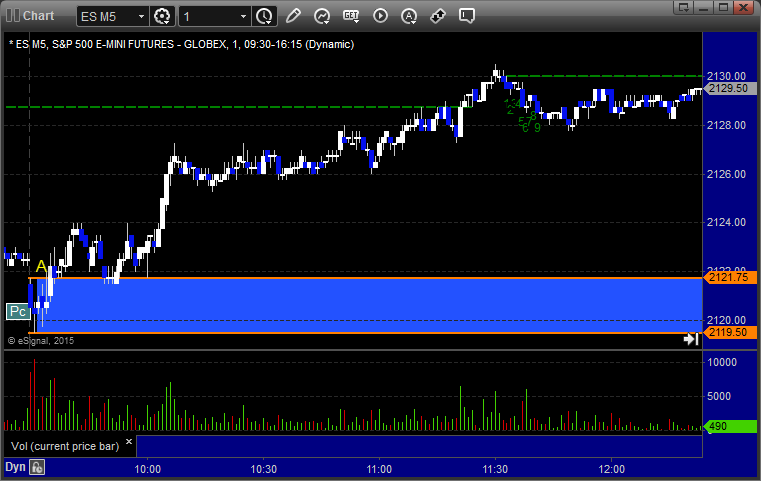Close the Vol study panel
This screenshot has width=761, height=481.
coord(129,442)
